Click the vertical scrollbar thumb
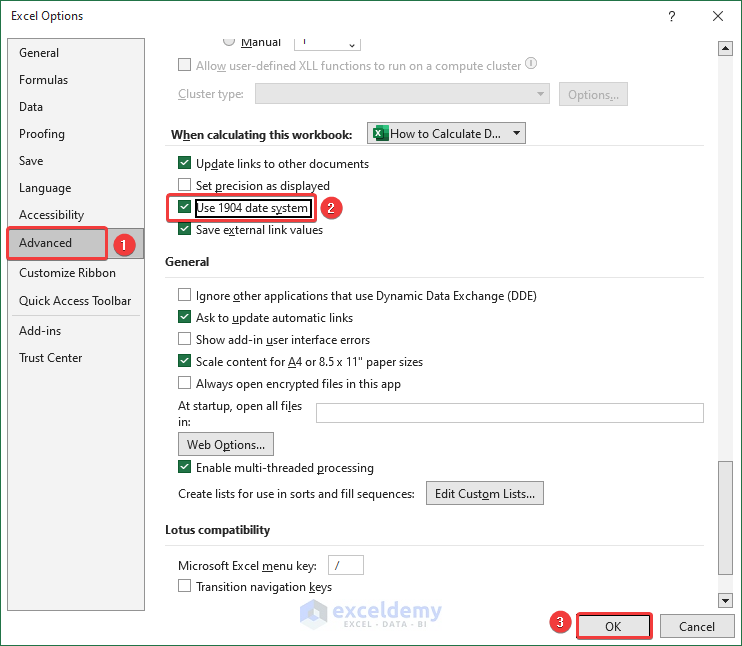Screen dimensions: 742x646 click(x=725, y=518)
